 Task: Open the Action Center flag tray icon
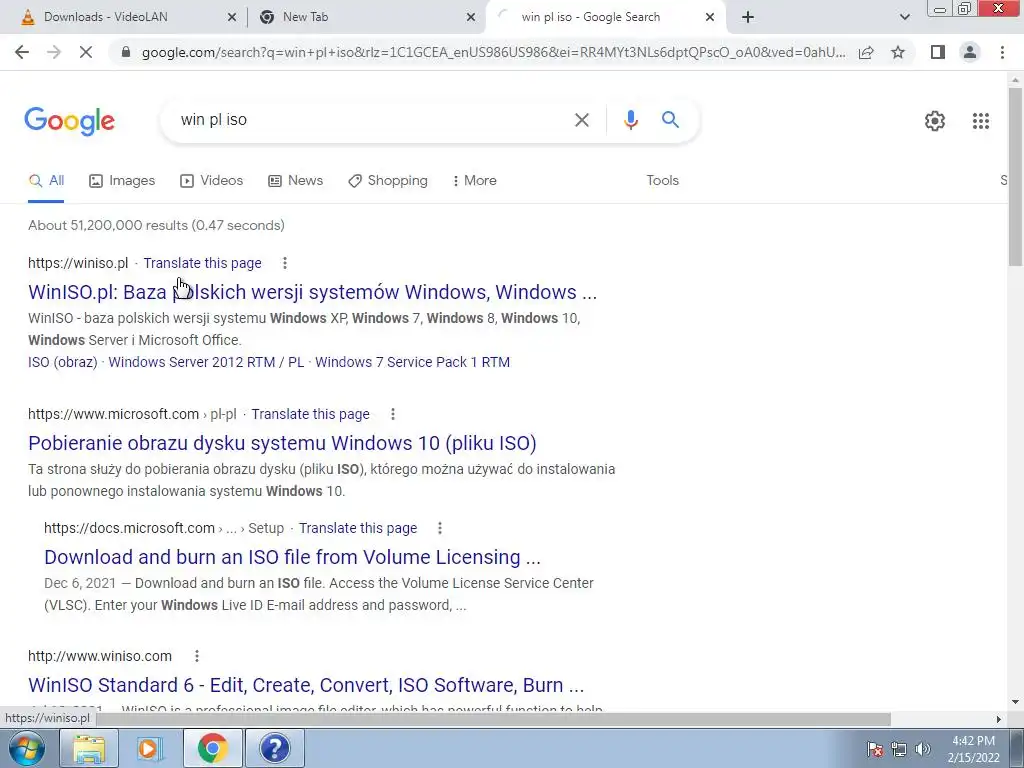[x=875, y=749]
